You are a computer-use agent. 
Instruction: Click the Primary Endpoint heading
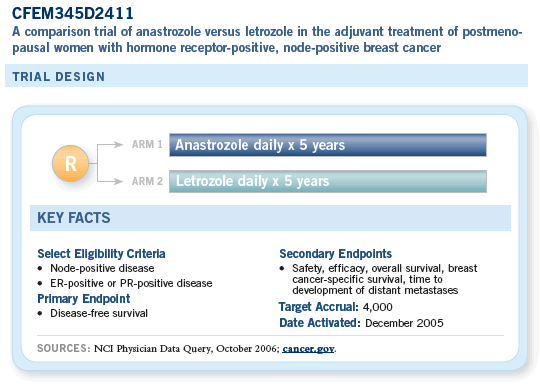click(x=84, y=299)
